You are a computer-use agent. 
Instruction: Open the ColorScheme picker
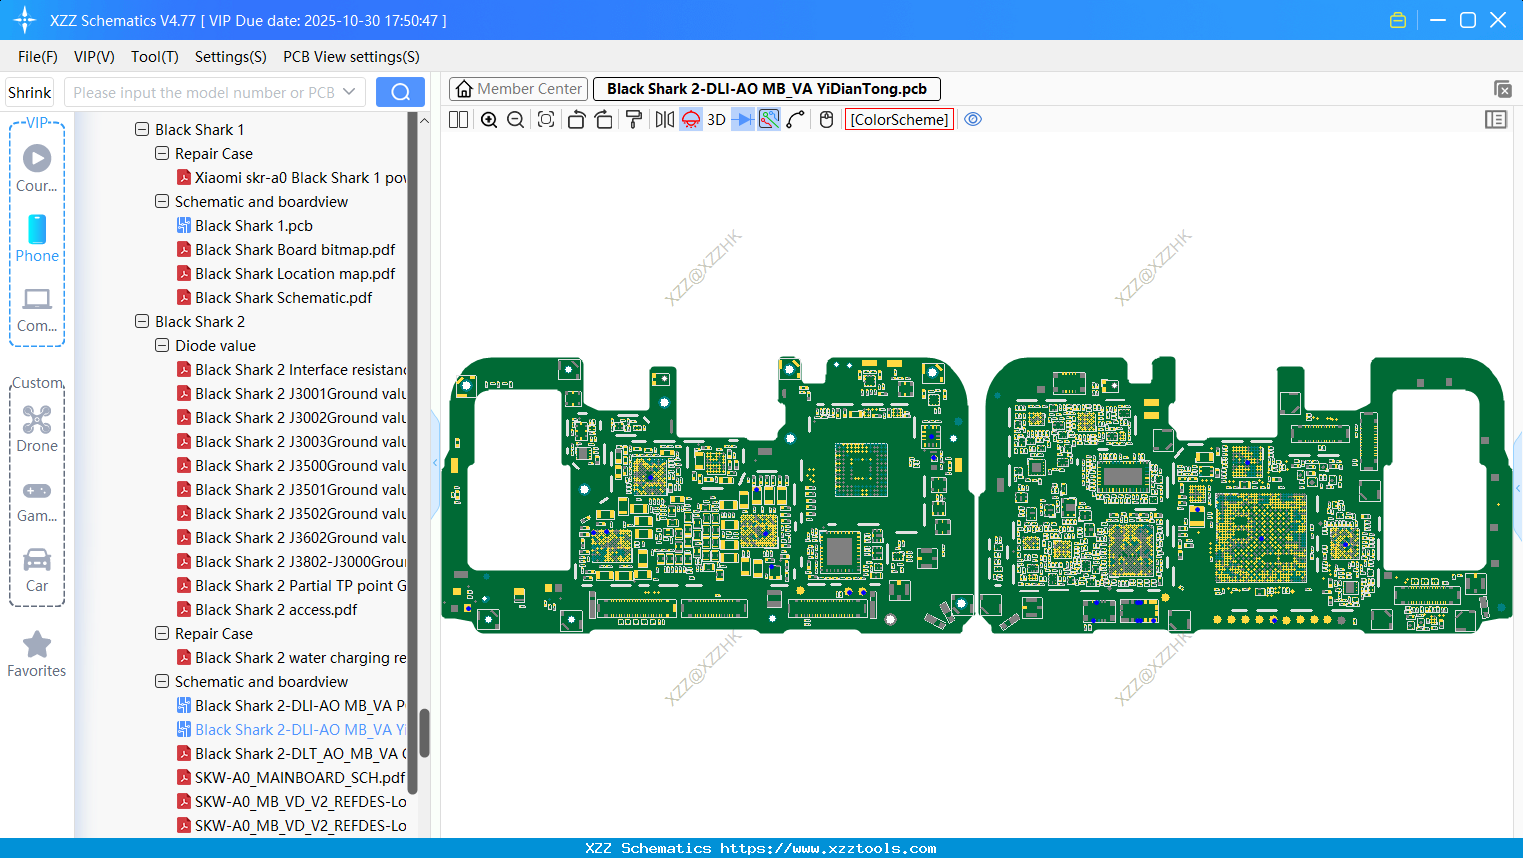899,120
